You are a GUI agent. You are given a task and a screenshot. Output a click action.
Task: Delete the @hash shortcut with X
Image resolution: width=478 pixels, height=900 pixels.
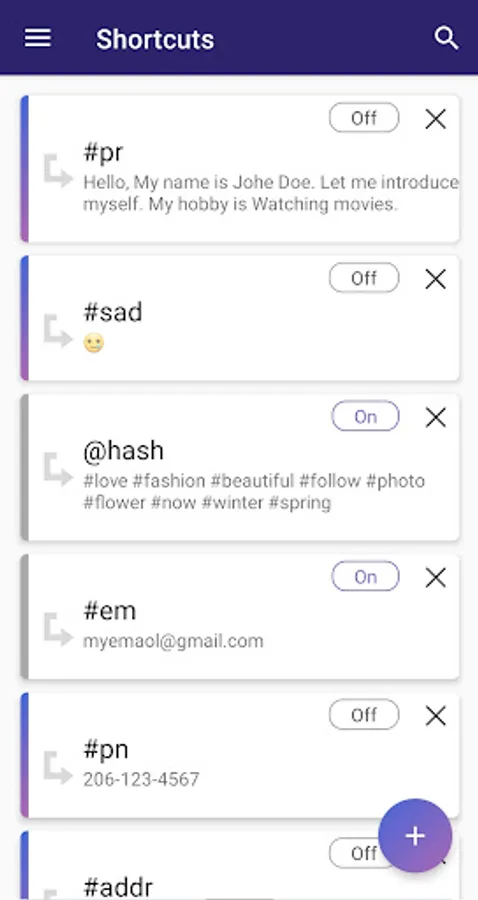coord(436,417)
